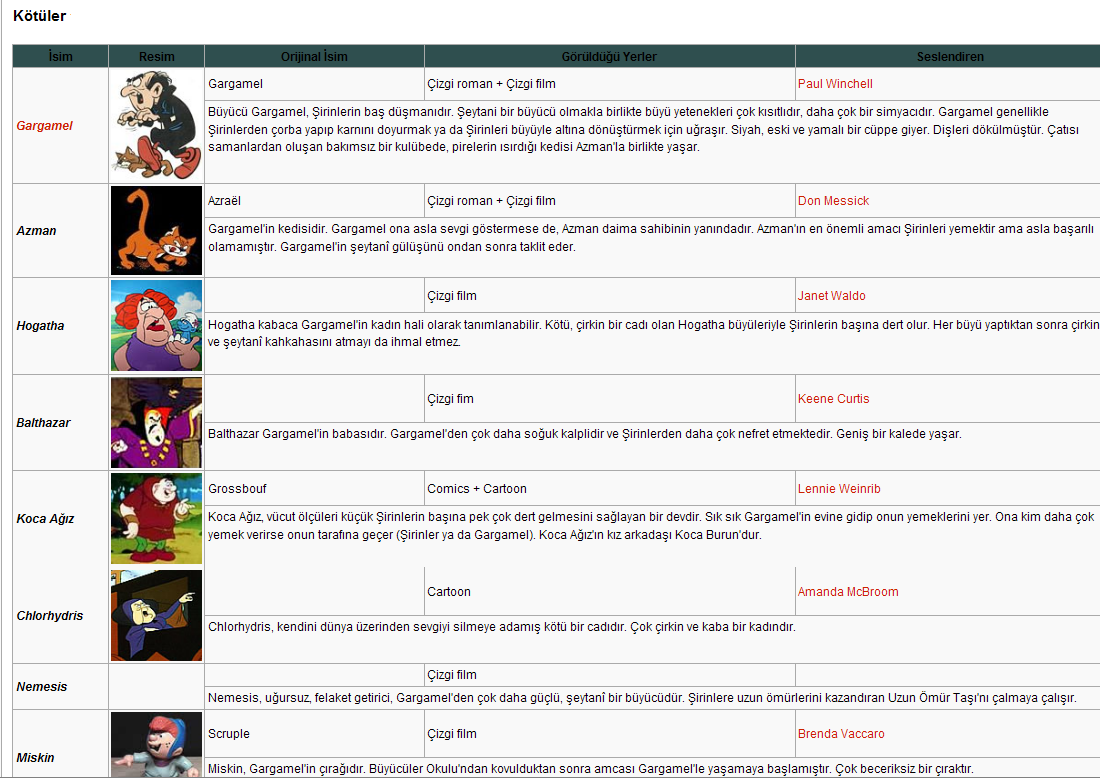This screenshot has height=778, width=1109.
Task: Click the İsim column header
Action: coord(60,57)
